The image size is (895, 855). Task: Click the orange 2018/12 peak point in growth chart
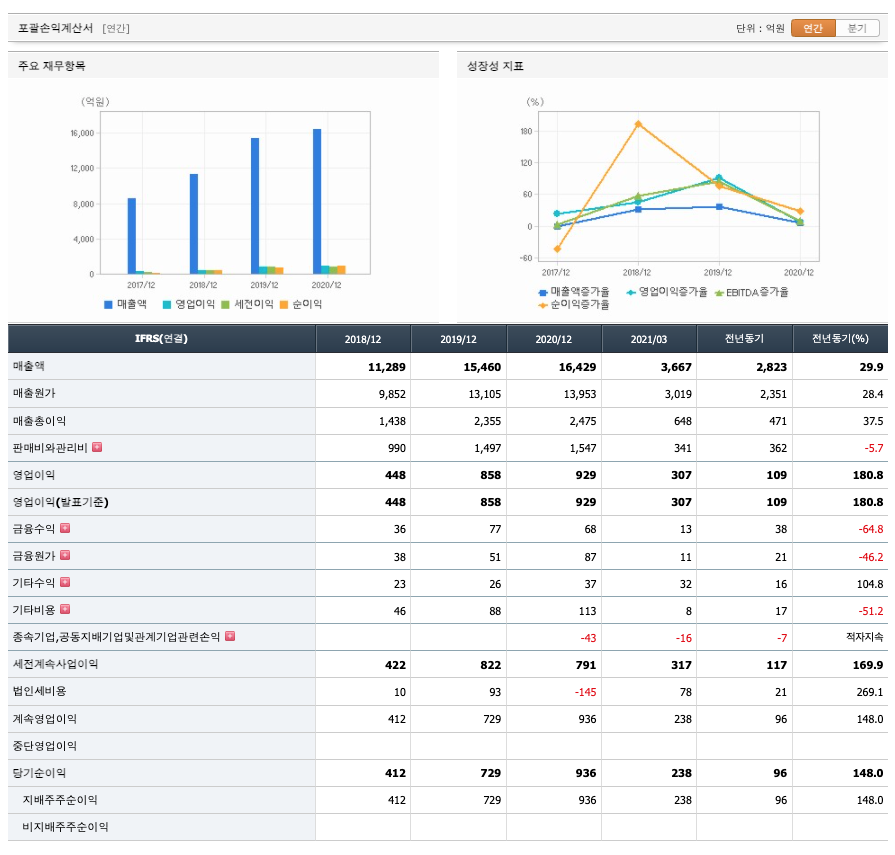point(638,124)
